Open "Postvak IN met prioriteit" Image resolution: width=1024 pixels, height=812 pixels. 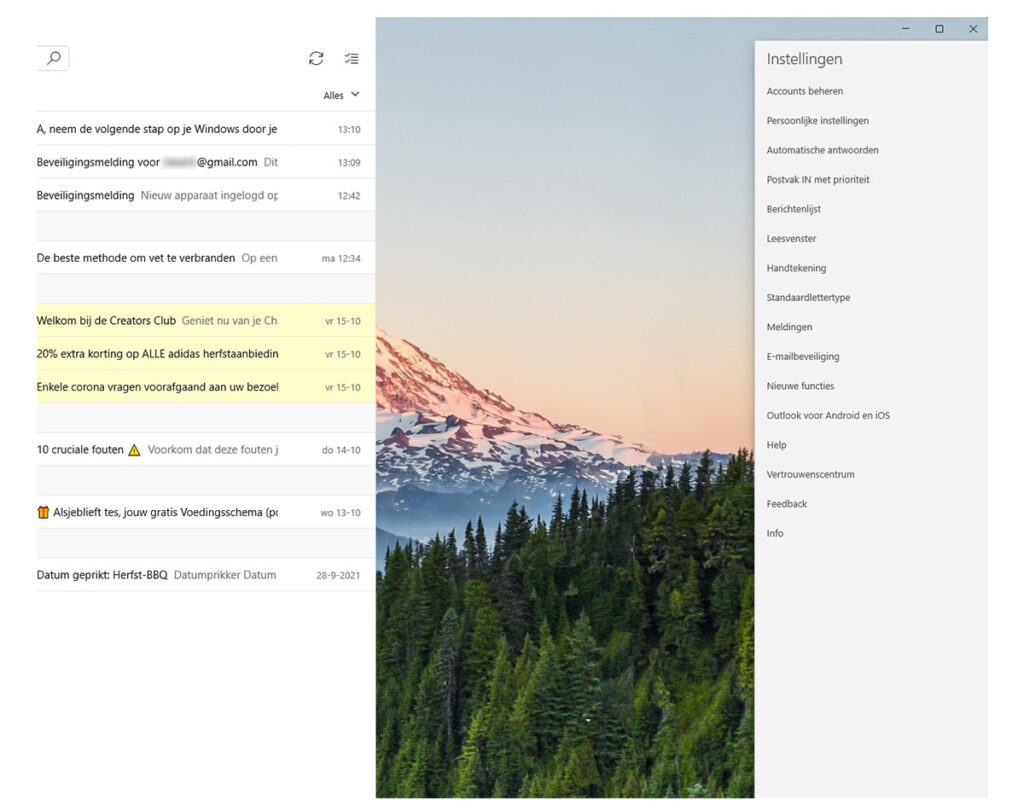click(x=818, y=179)
